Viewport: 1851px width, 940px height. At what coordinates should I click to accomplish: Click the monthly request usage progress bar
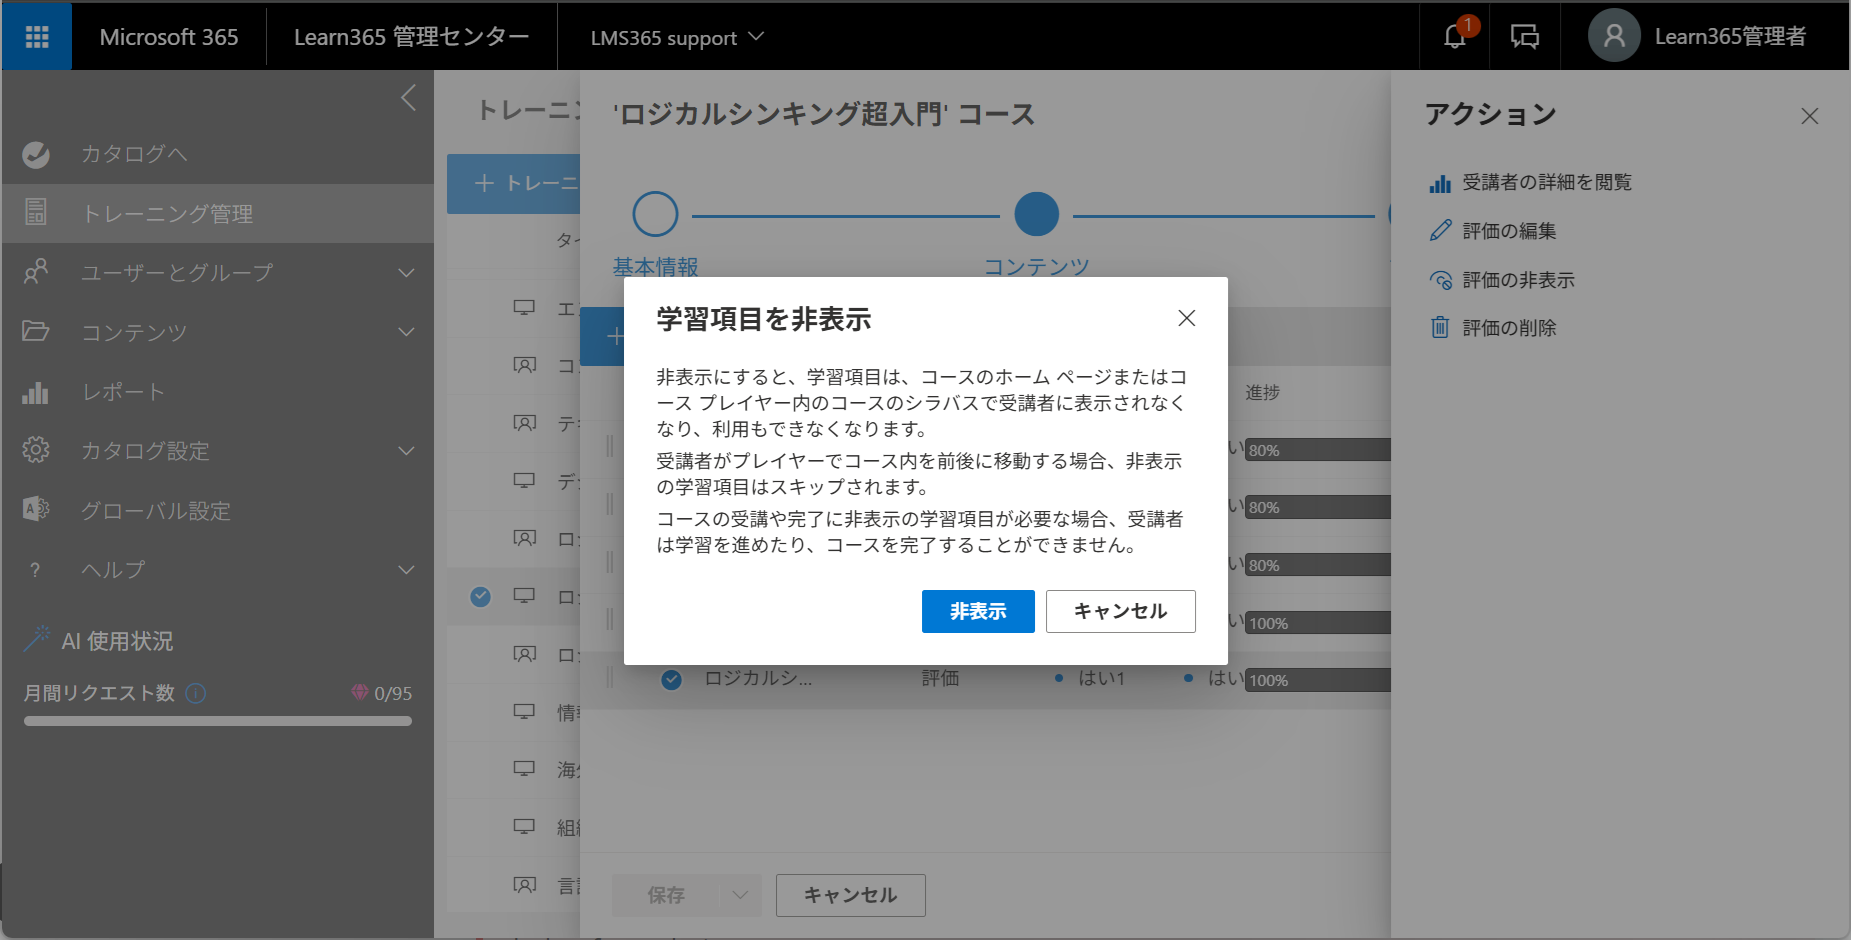point(218,721)
